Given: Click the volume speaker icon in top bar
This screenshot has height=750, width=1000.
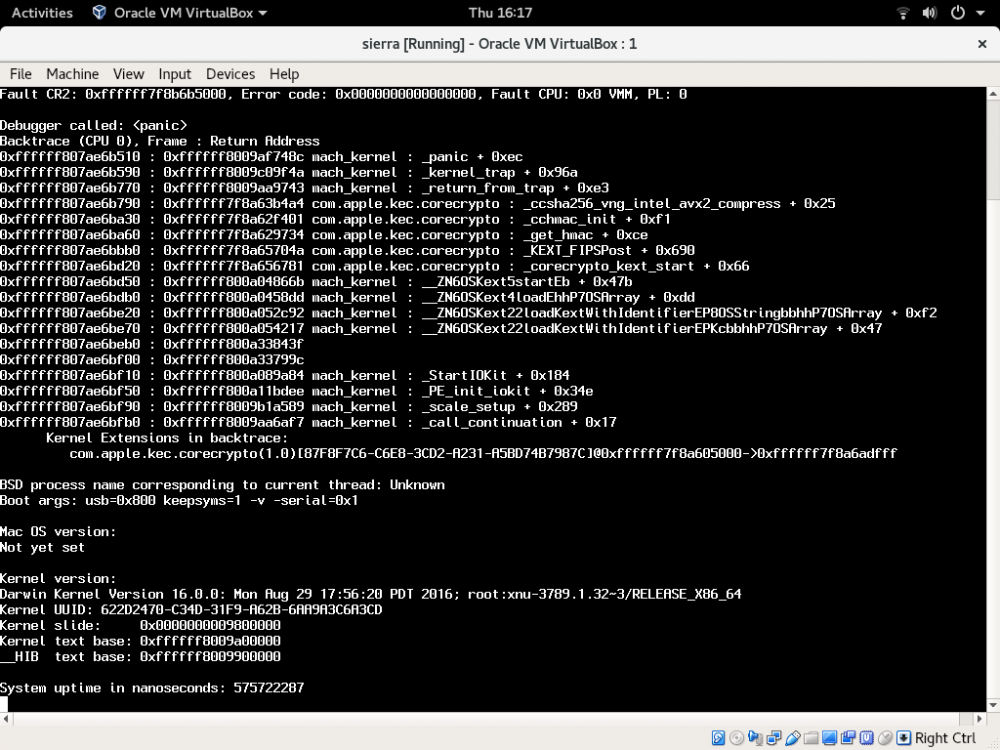Looking at the screenshot, I should (929, 13).
